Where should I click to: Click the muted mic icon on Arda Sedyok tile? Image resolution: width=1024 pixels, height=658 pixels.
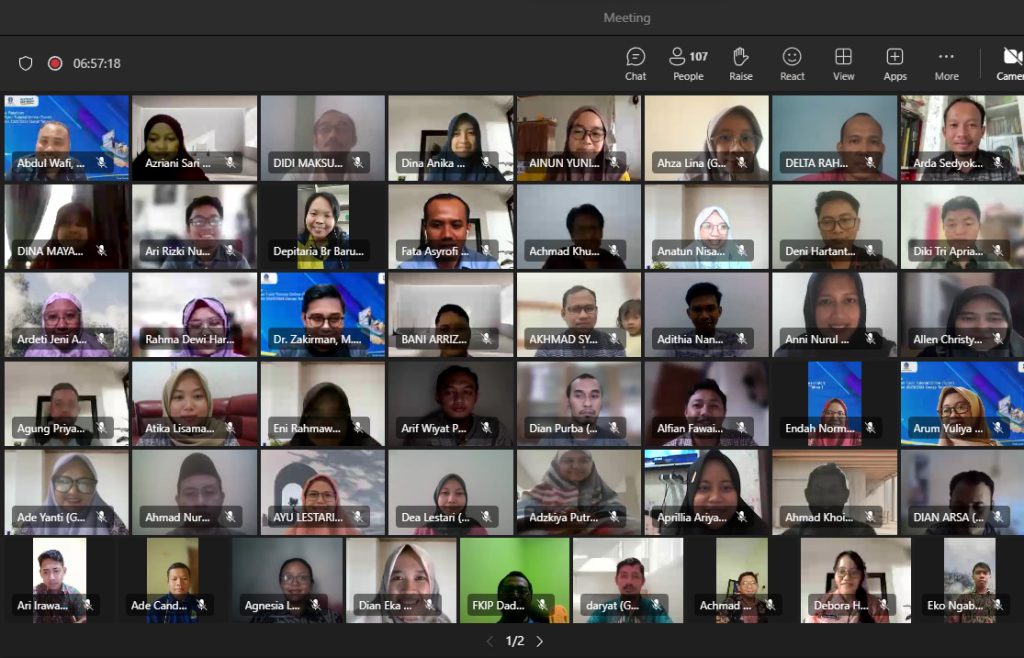(998, 162)
